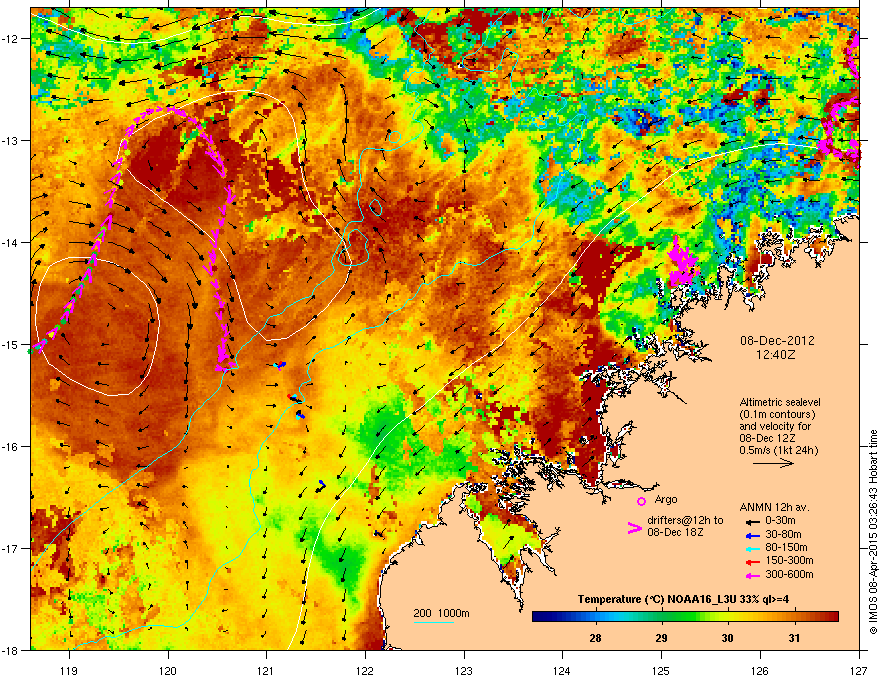This screenshot has height=680, width=880.
Task: Click the longitude axis label 125
Action: point(661,671)
